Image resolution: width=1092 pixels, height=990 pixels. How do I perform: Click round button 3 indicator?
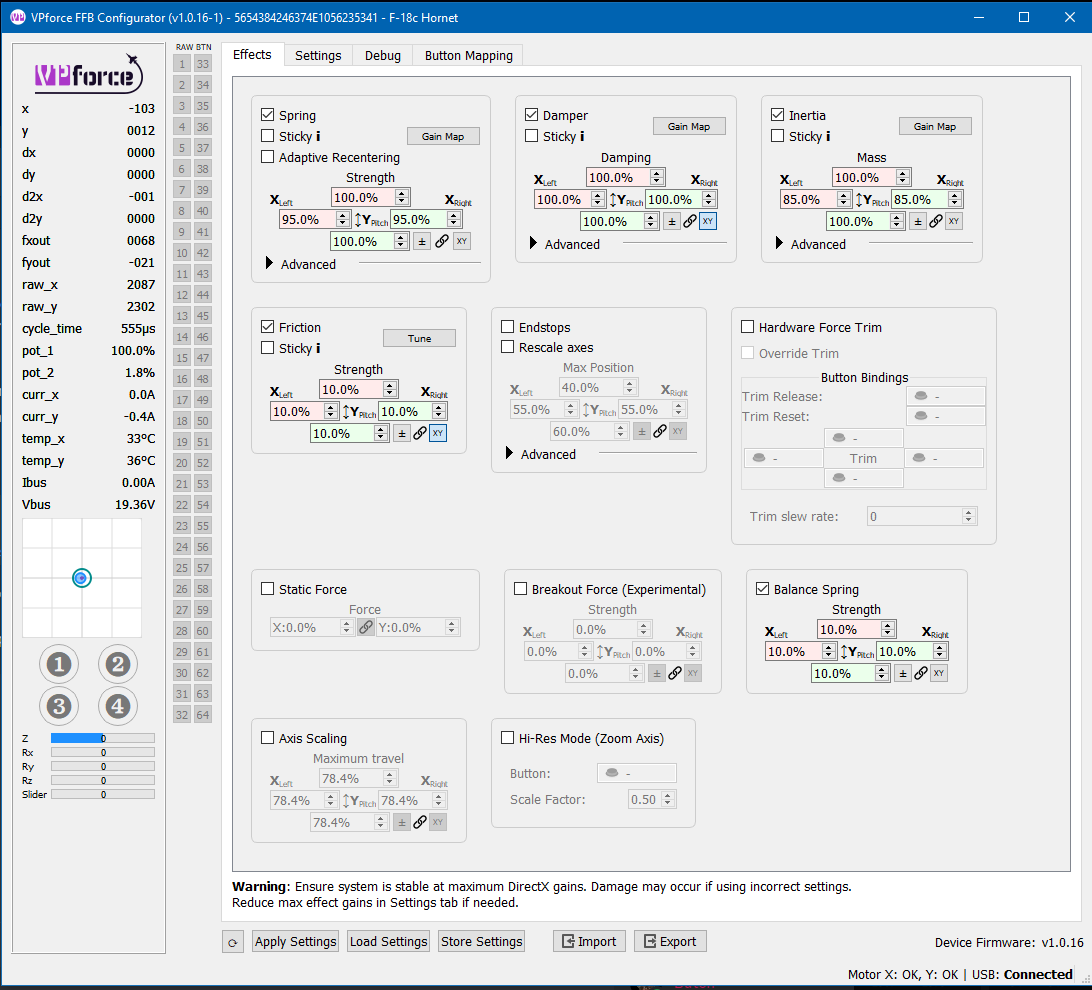click(59, 706)
